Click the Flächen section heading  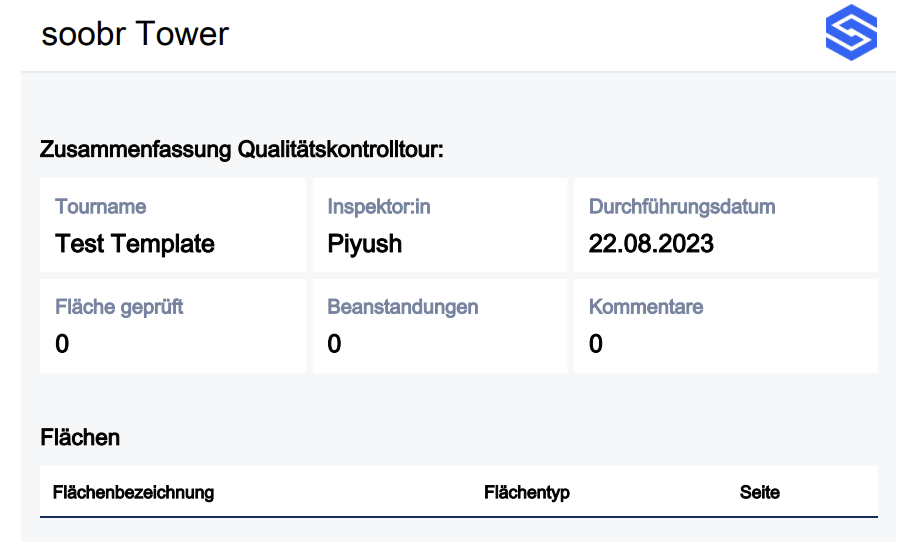click(80, 437)
